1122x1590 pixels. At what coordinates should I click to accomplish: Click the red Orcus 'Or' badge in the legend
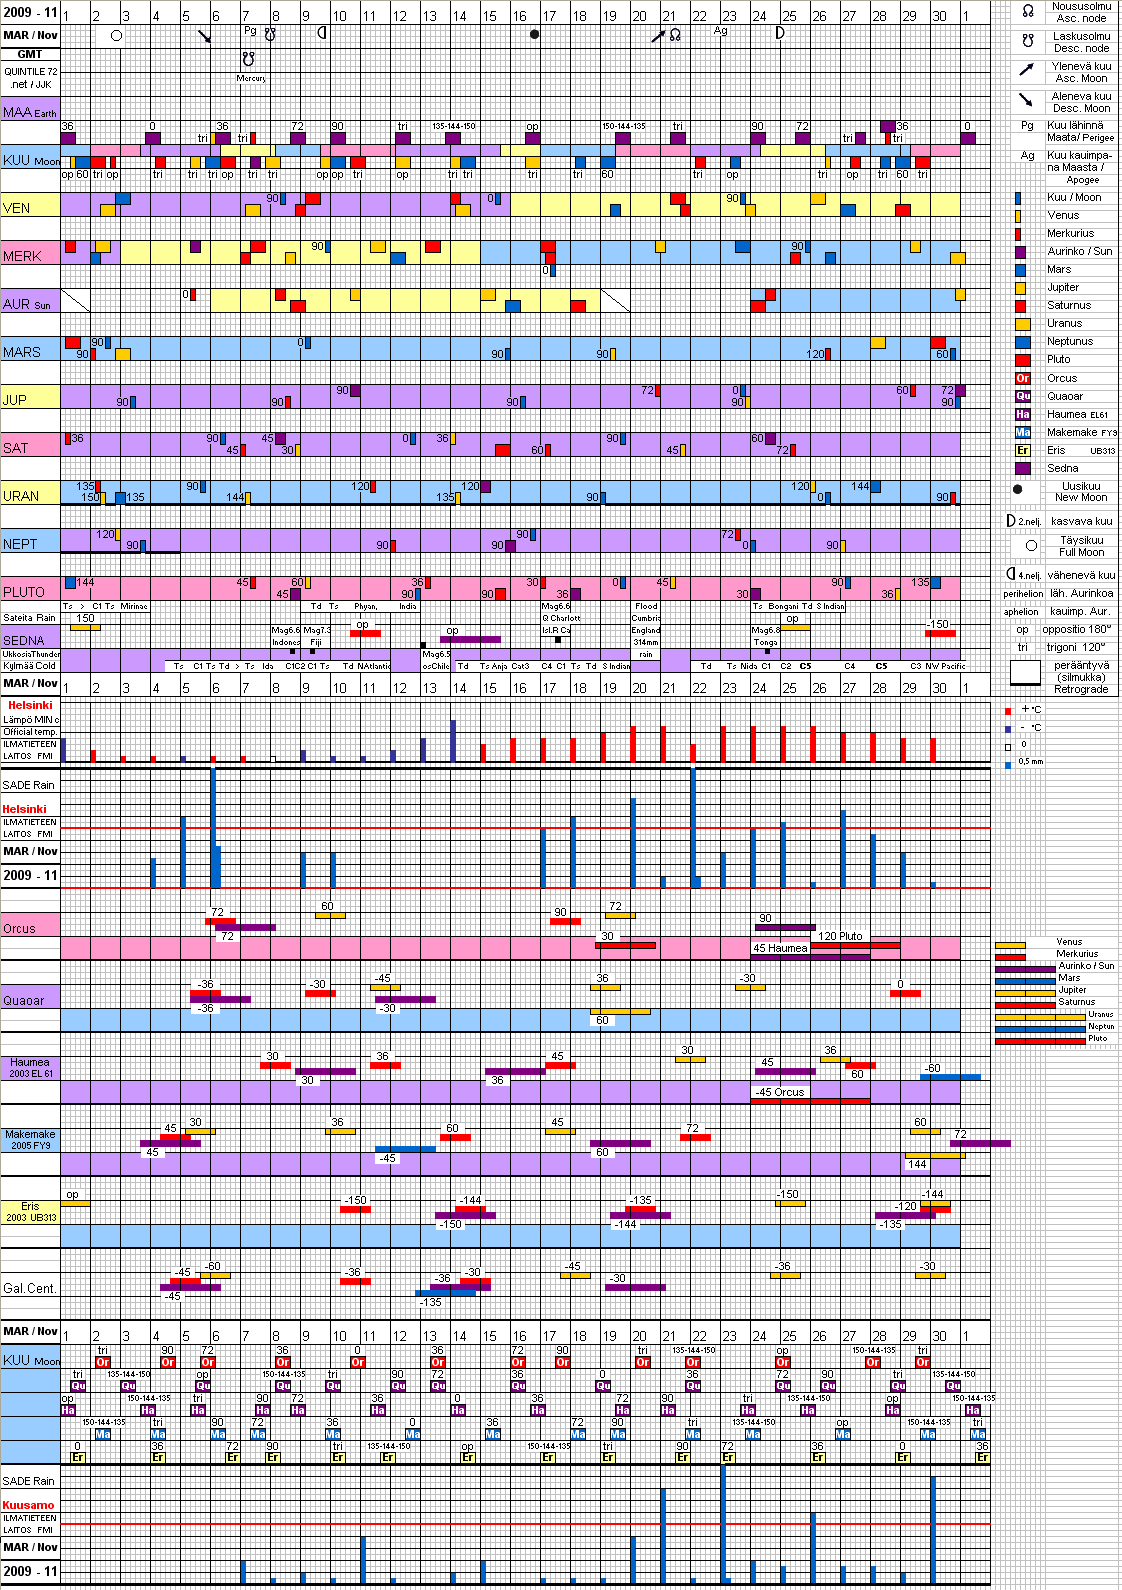(1022, 378)
